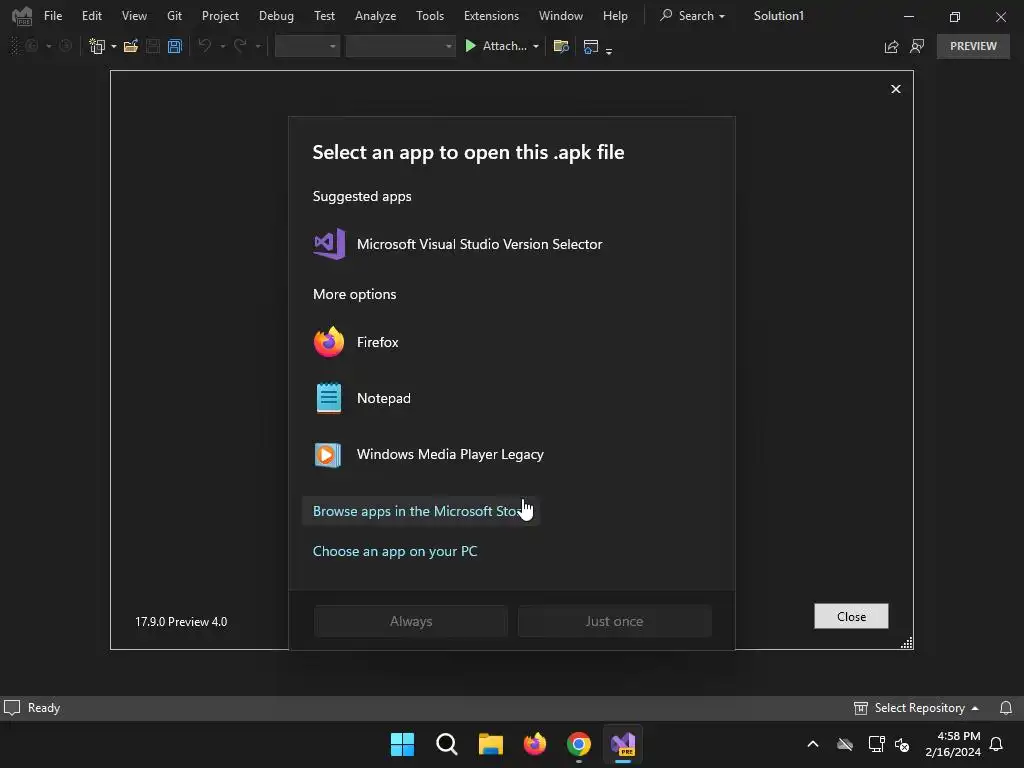Click the Close button in the dialog
Image resolution: width=1024 pixels, height=768 pixels.
tap(851, 616)
